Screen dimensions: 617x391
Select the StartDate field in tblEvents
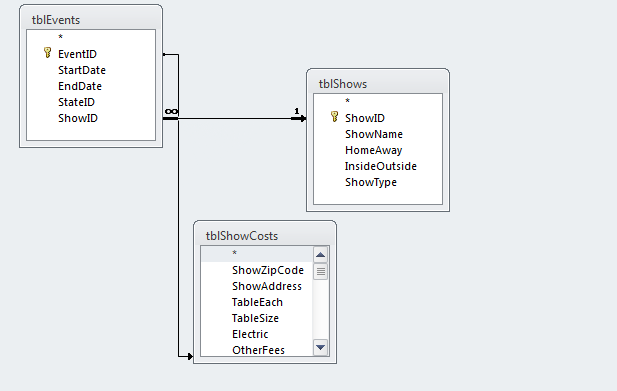tap(82, 70)
